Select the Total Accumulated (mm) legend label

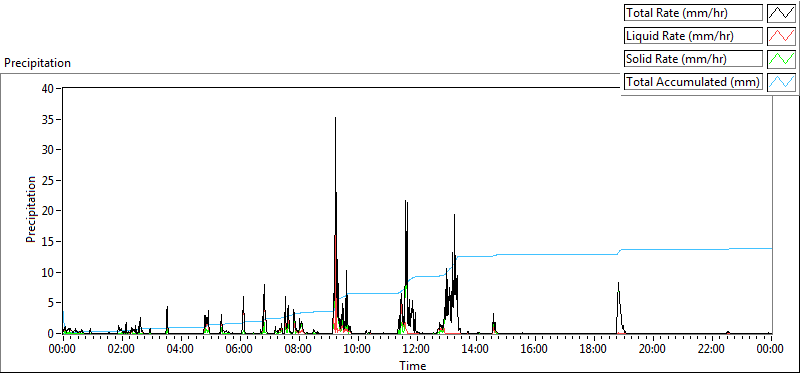point(693,82)
